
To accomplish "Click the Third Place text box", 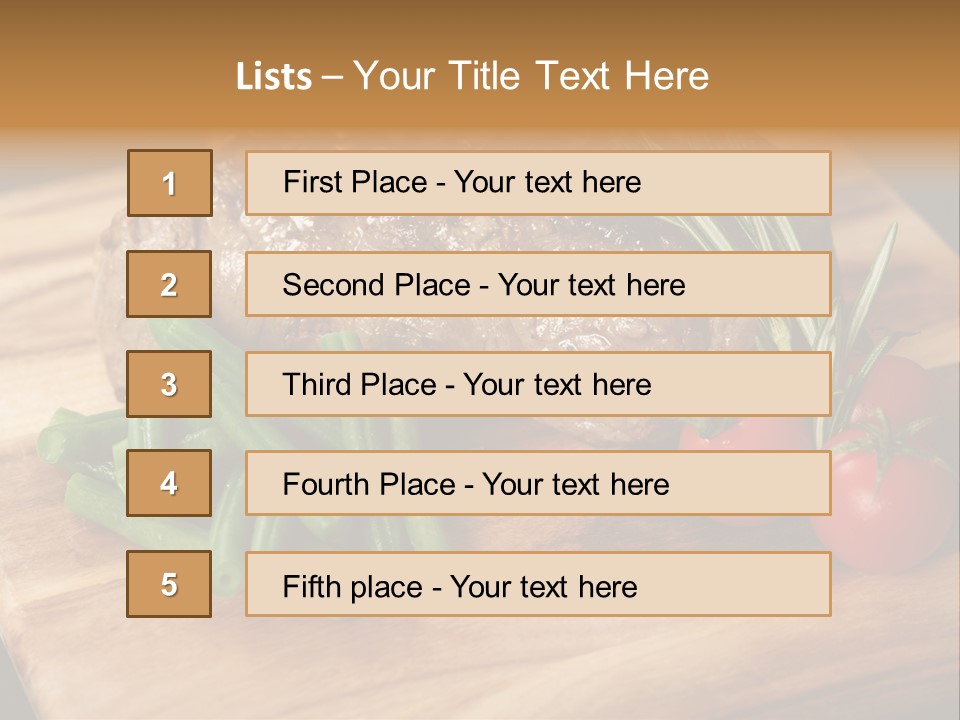I will click(538, 384).
